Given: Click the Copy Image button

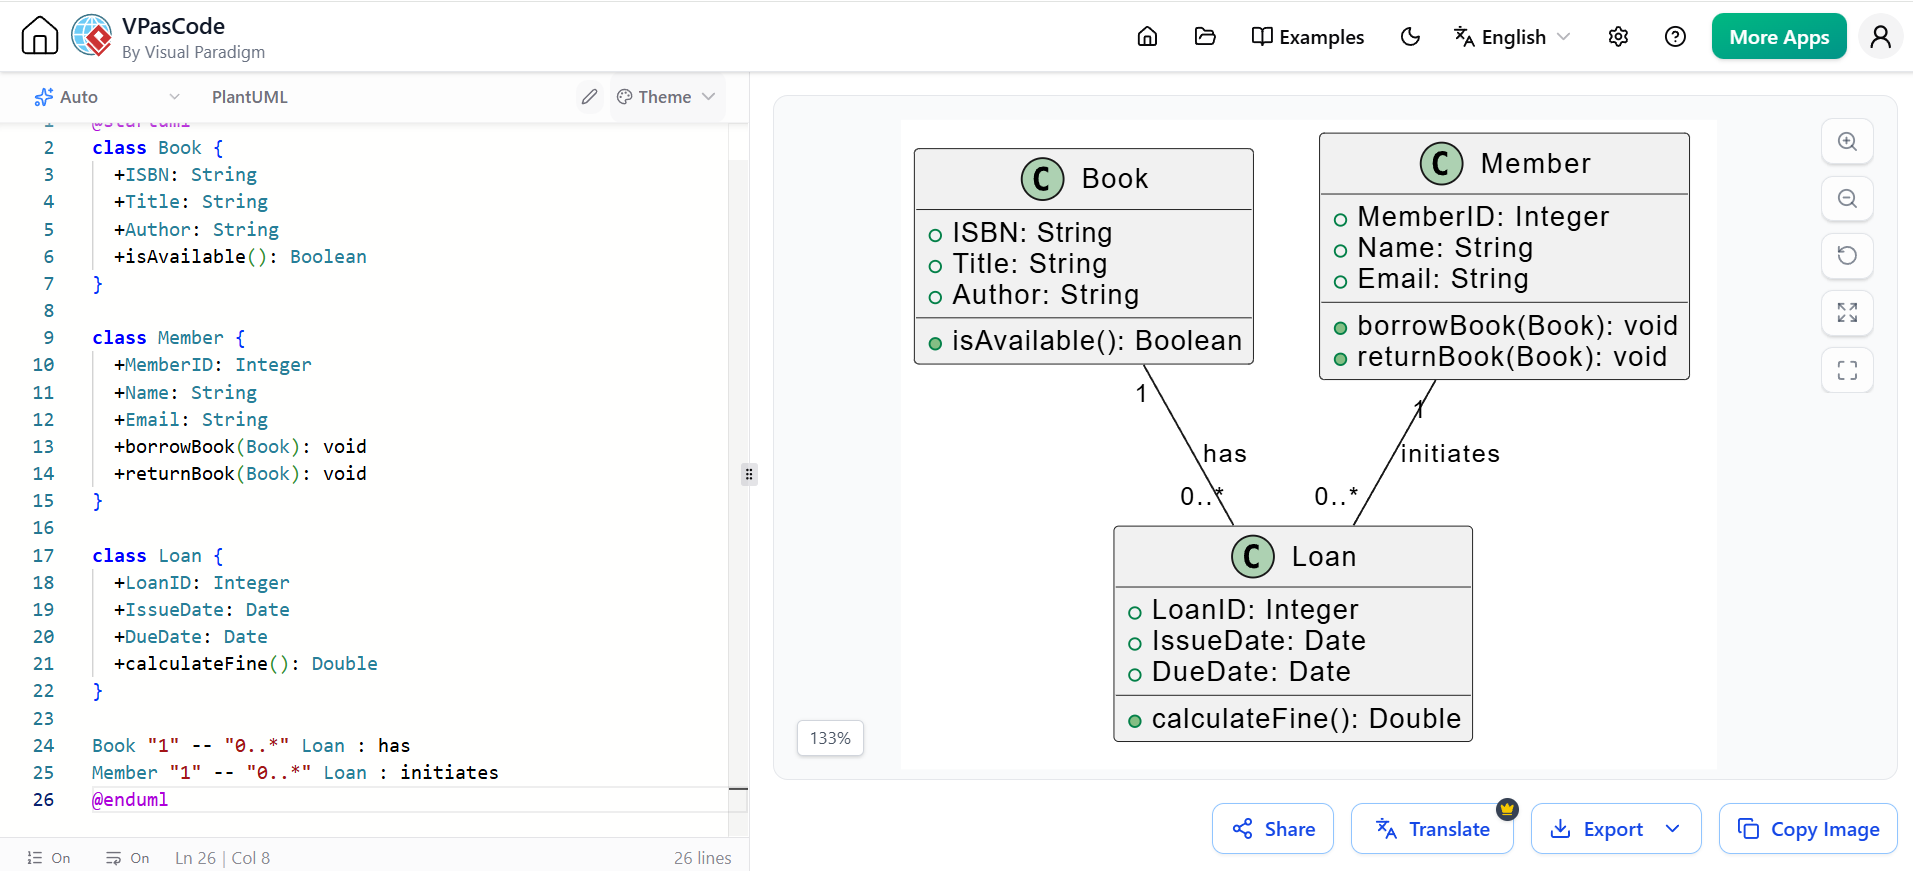Looking at the screenshot, I should 1808,829.
